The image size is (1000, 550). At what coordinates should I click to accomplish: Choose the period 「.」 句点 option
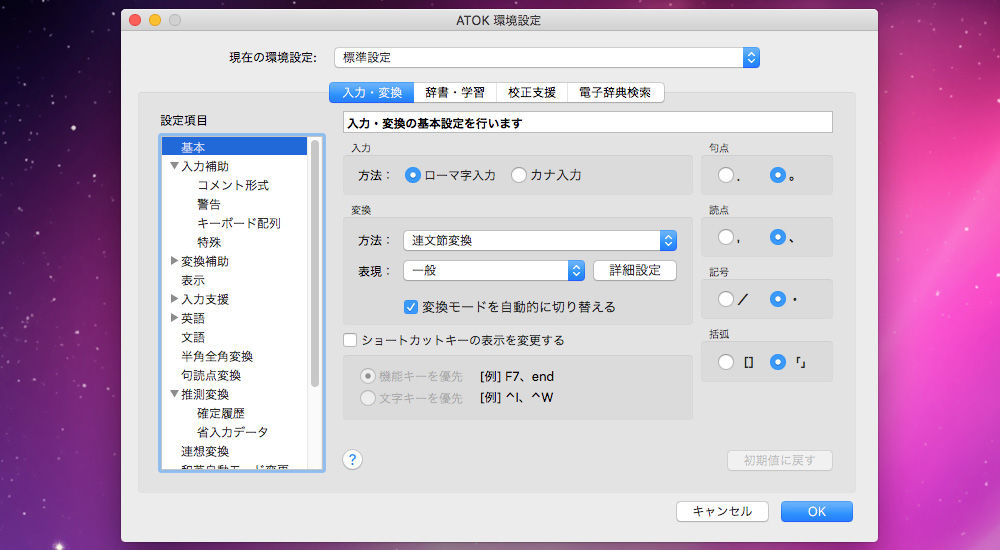726,175
